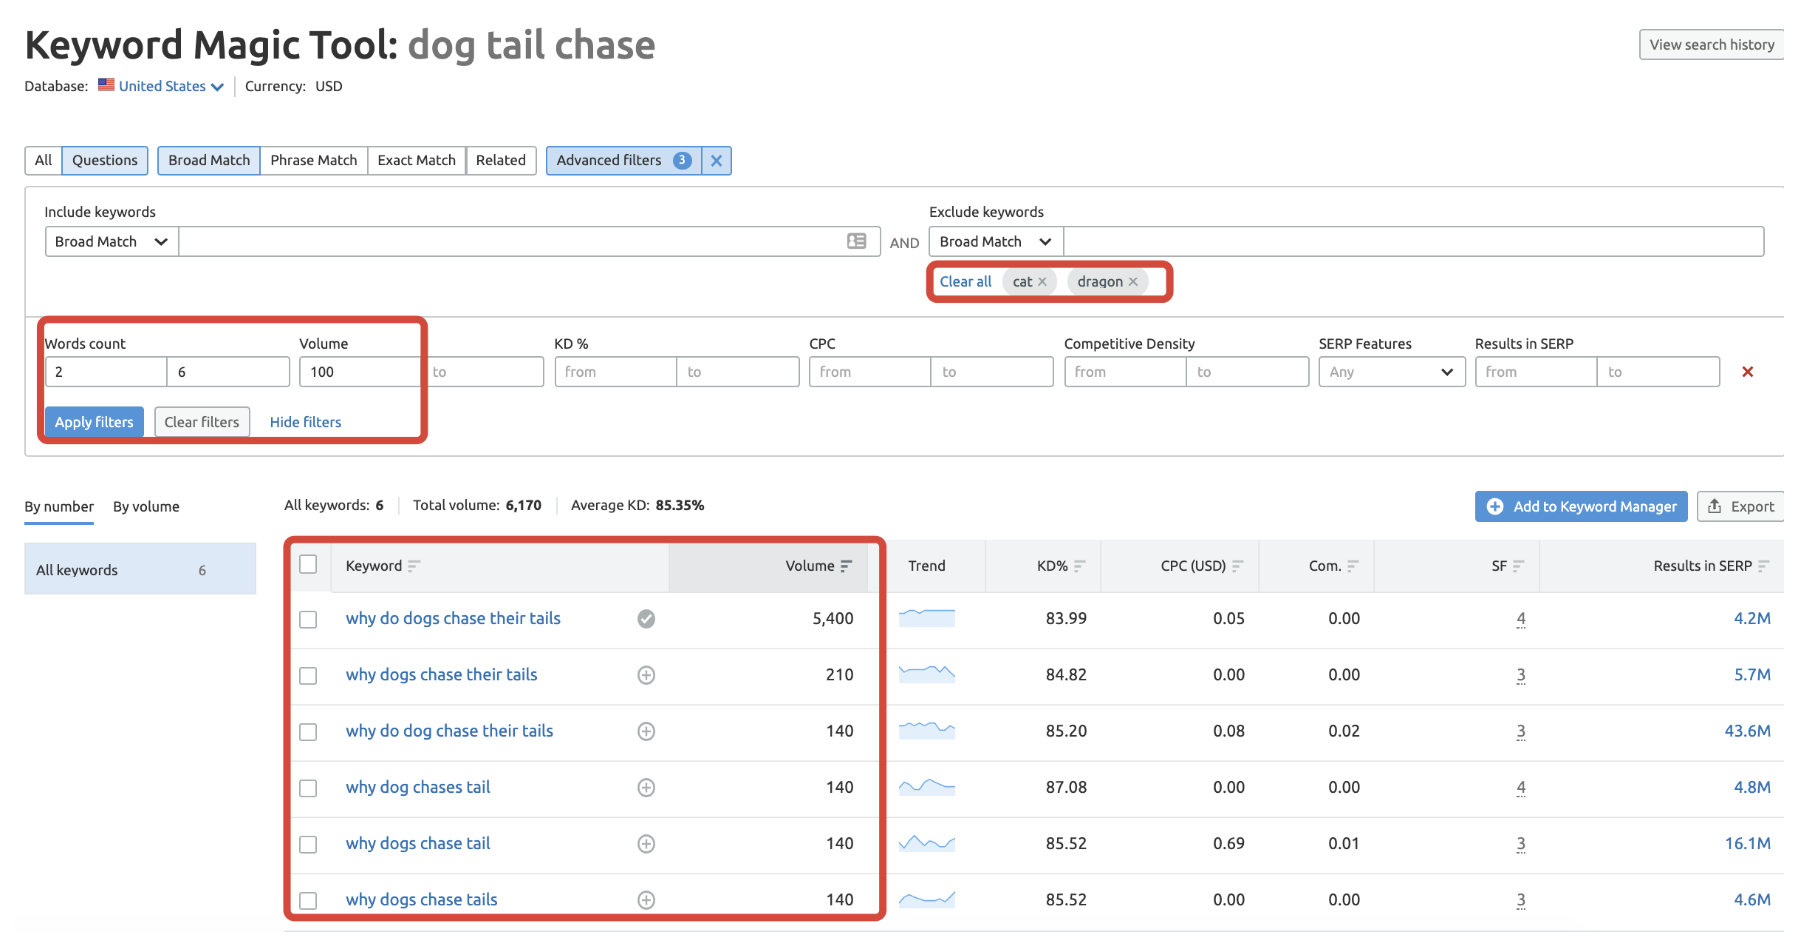Switch to the Phrase Match tab
The width and height of the screenshot is (1794, 952).
(x=313, y=160)
